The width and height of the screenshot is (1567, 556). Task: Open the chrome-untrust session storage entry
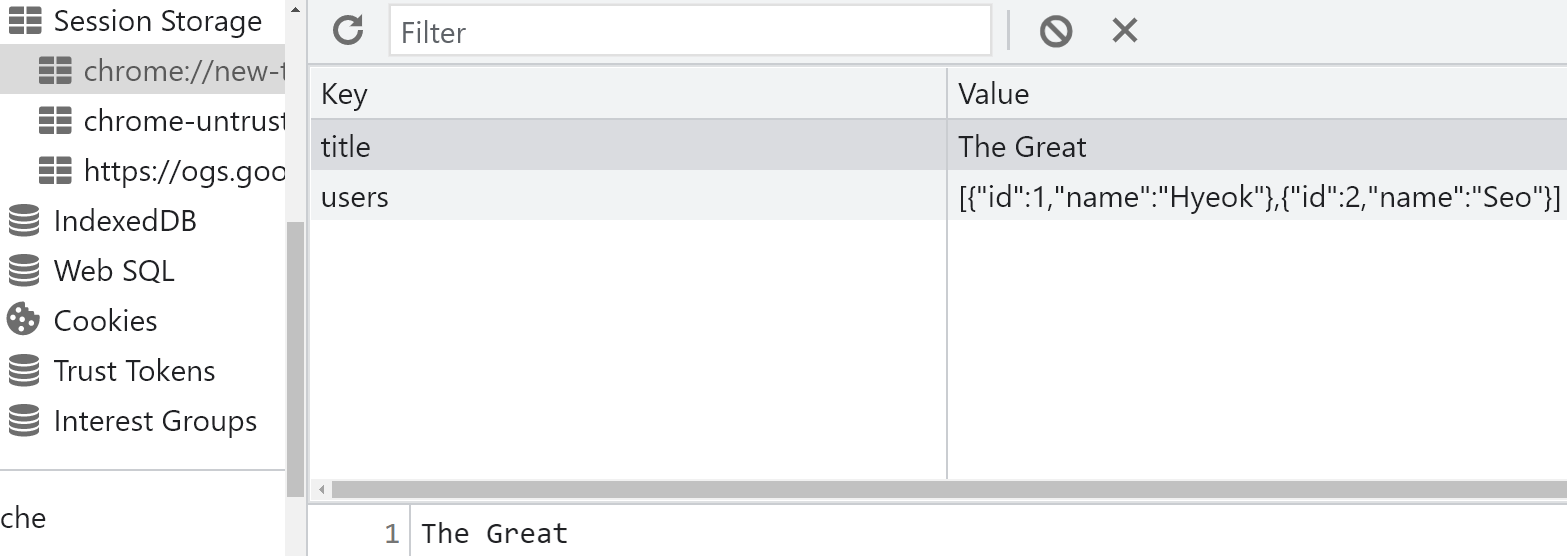[x=142, y=120]
